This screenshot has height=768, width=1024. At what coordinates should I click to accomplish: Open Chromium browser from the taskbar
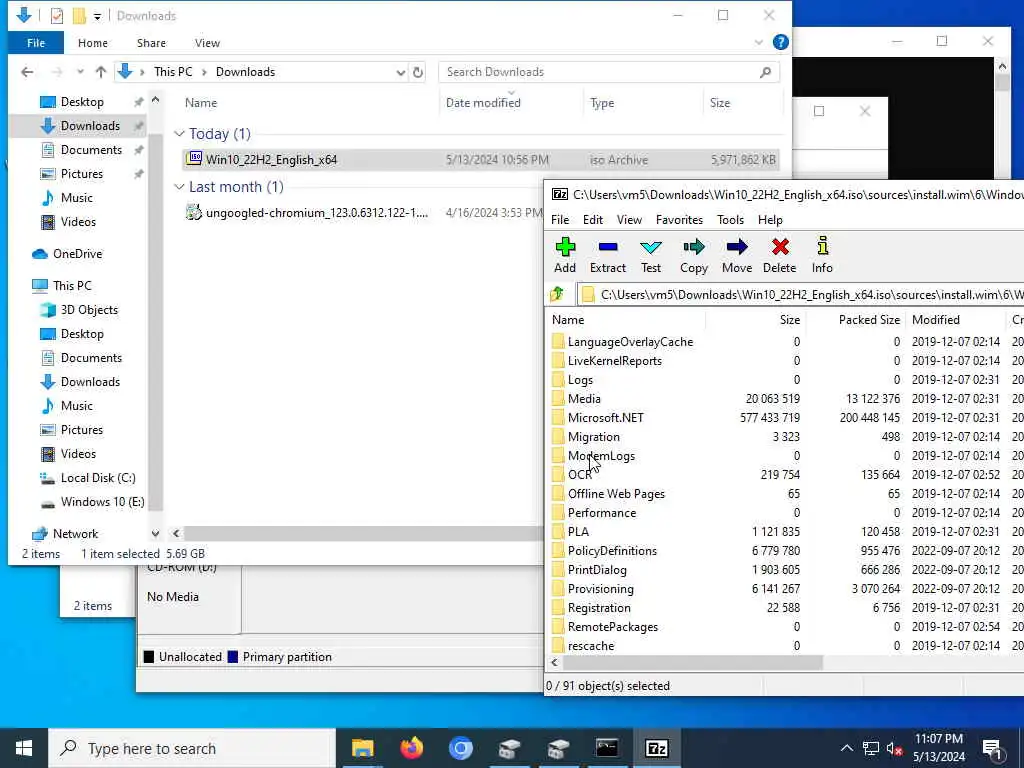pos(460,748)
